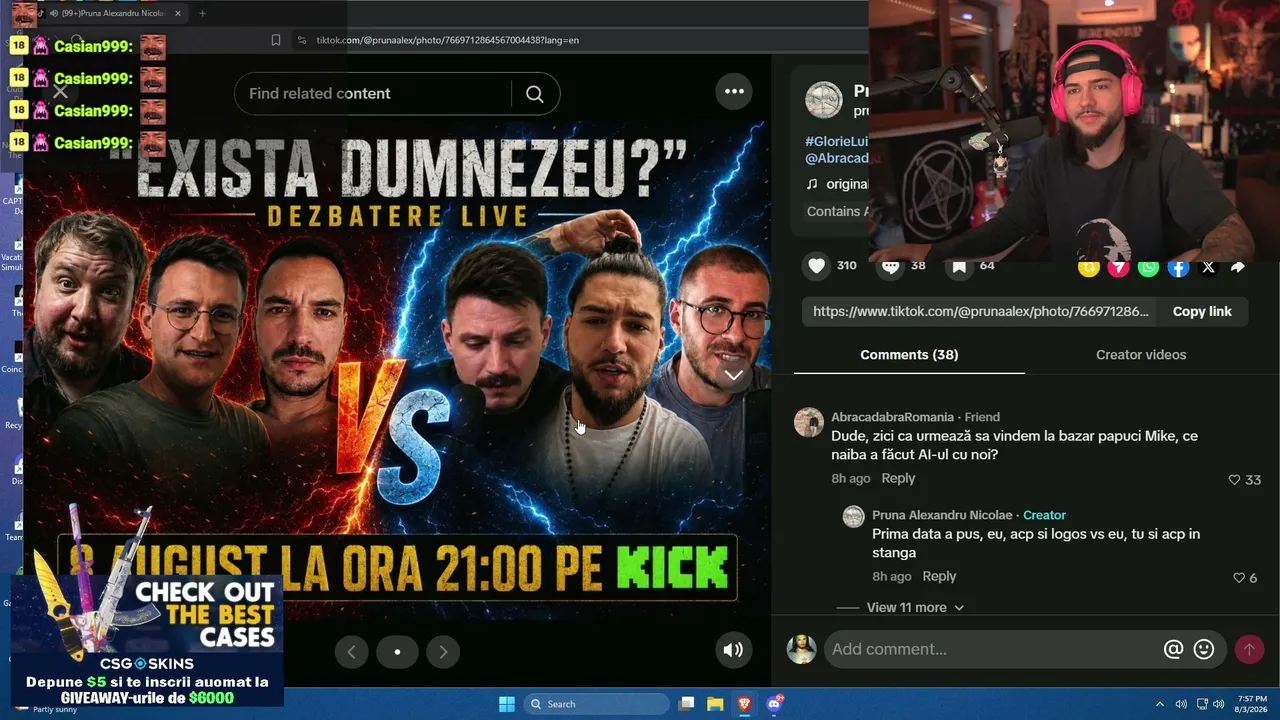
Task: Open the Windows Start menu
Action: tap(506, 704)
